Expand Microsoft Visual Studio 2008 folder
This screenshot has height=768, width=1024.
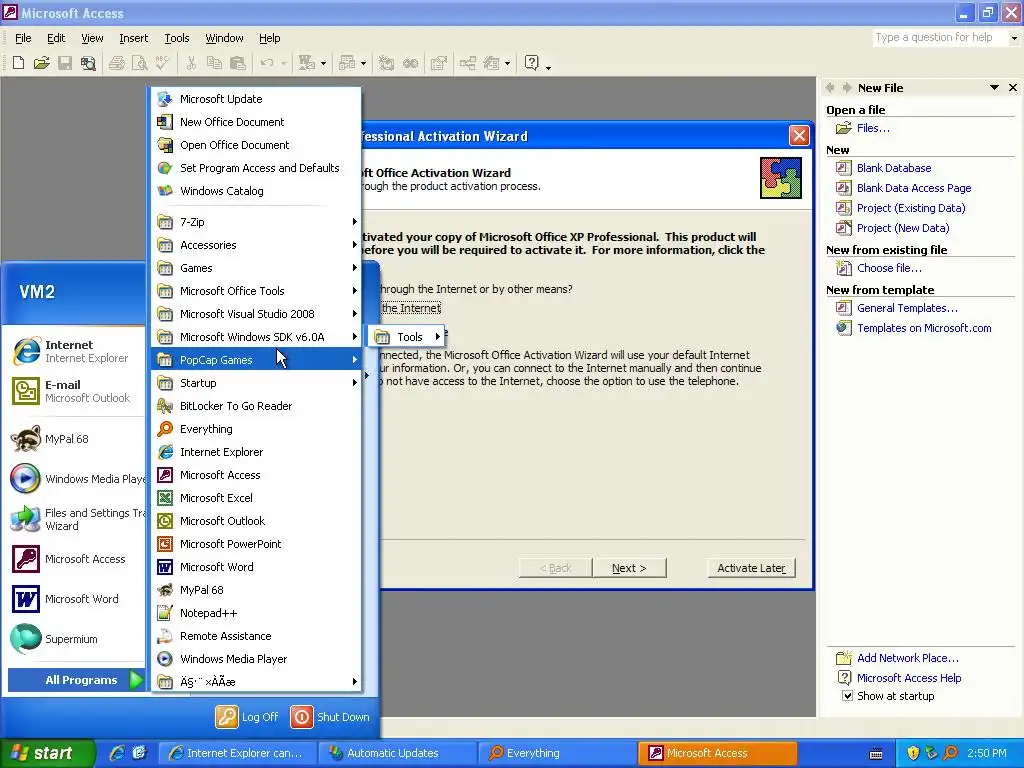coord(256,313)
